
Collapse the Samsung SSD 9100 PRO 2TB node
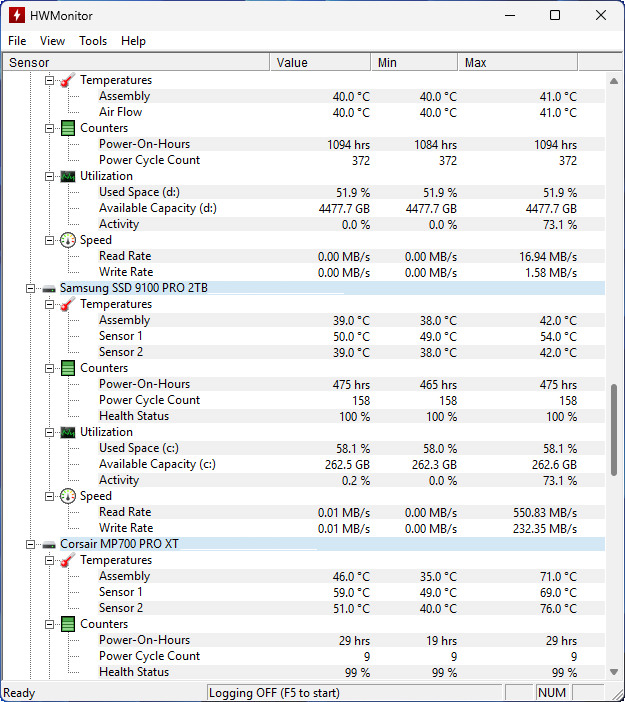point(30,288)
